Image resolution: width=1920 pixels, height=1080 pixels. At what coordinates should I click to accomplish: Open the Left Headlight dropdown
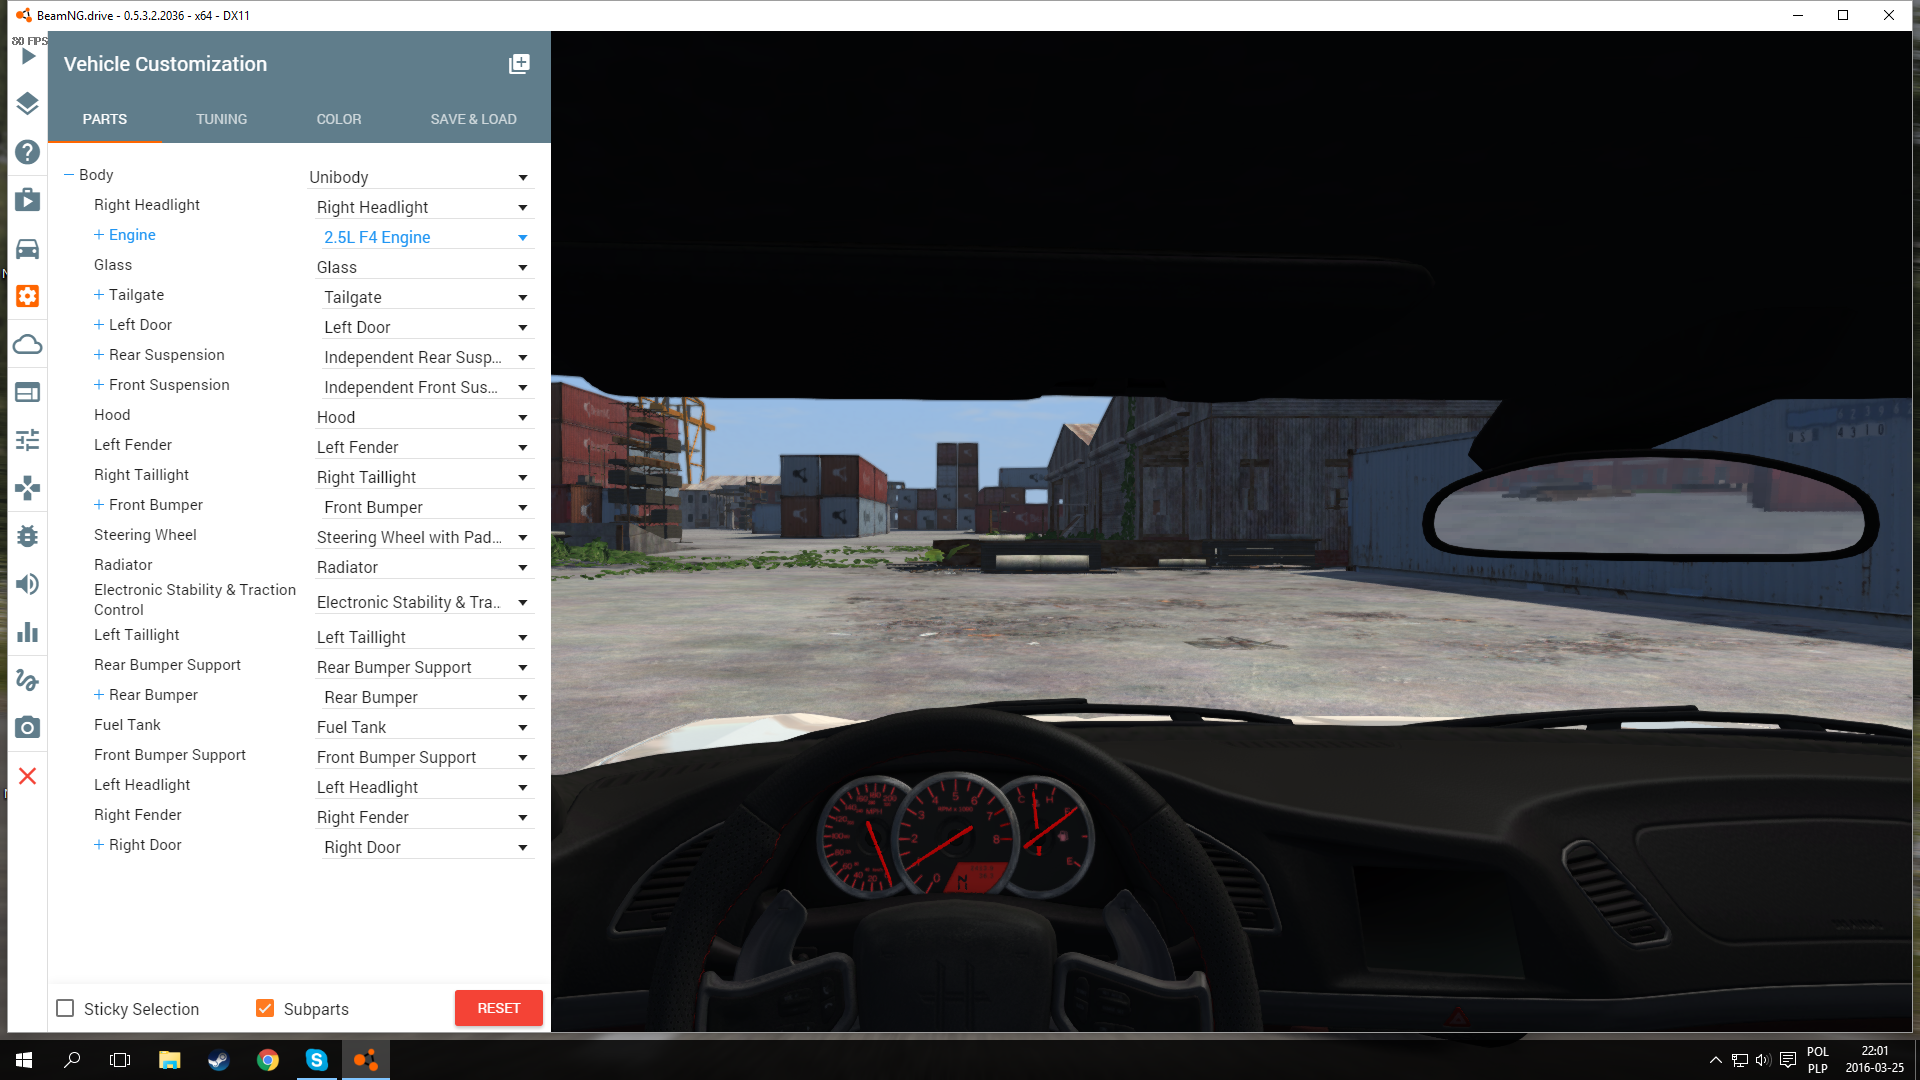tap(424, 787)
